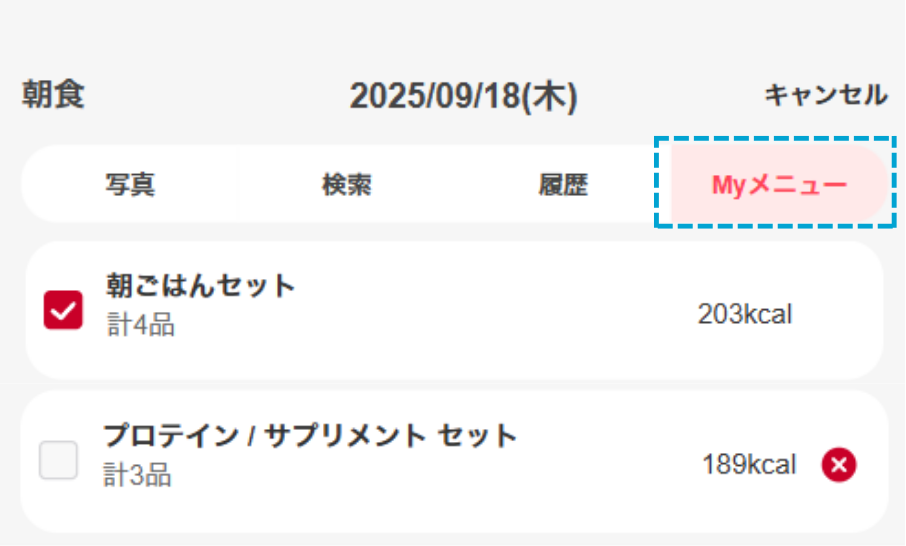Viewport: 906px width, 546px height.
Task: Click the 189kcal calorie value
Action: pyautogui.click(x=749, y=465)
